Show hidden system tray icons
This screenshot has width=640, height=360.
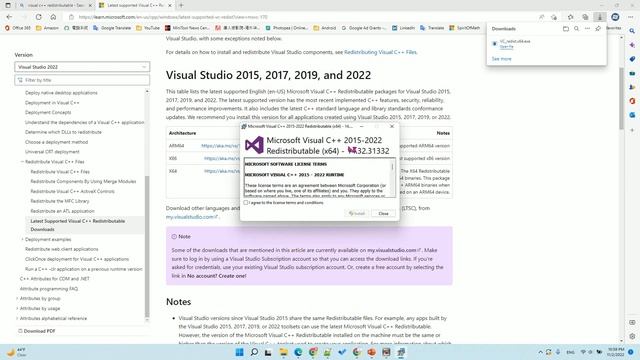pyautogui.click(x=540, y=352)
